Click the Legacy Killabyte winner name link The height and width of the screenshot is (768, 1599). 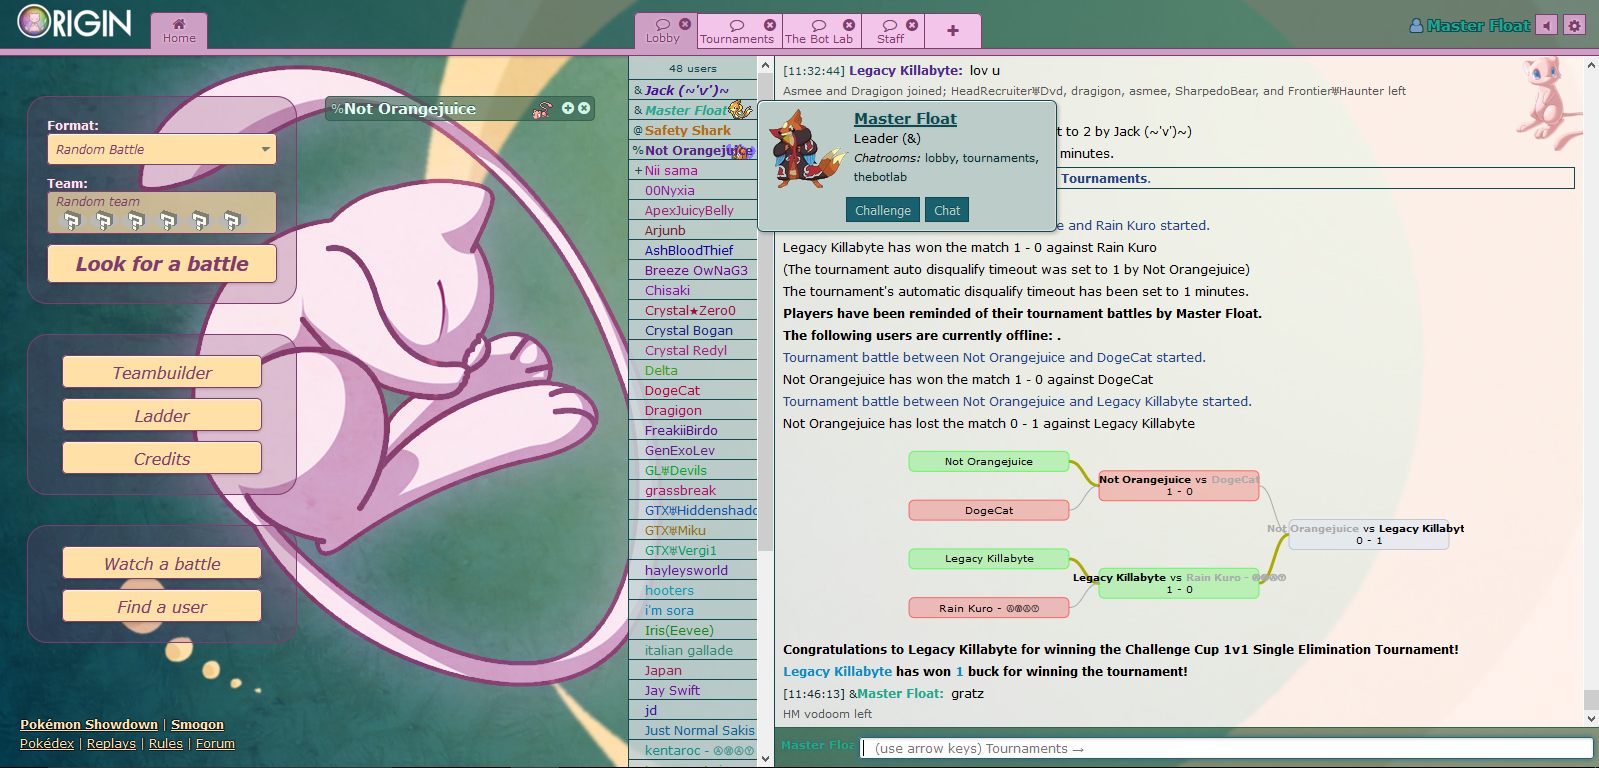point(837,671)
